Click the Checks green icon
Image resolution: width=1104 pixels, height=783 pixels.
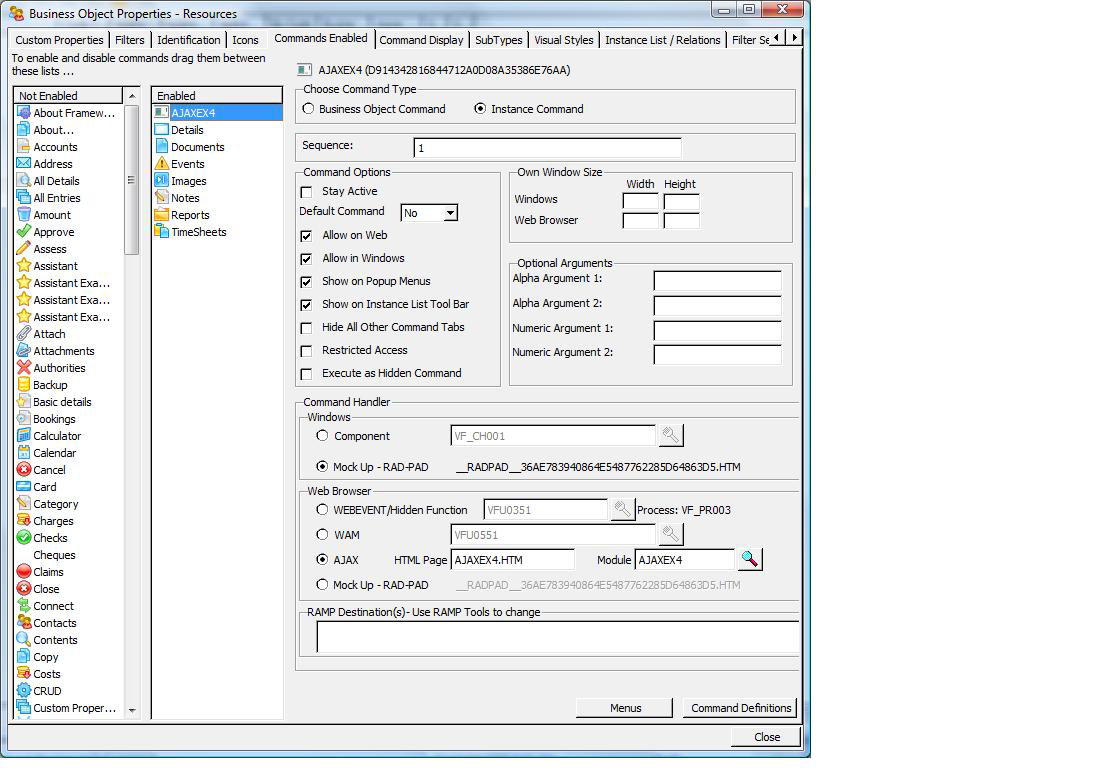(x=24, y=538)
